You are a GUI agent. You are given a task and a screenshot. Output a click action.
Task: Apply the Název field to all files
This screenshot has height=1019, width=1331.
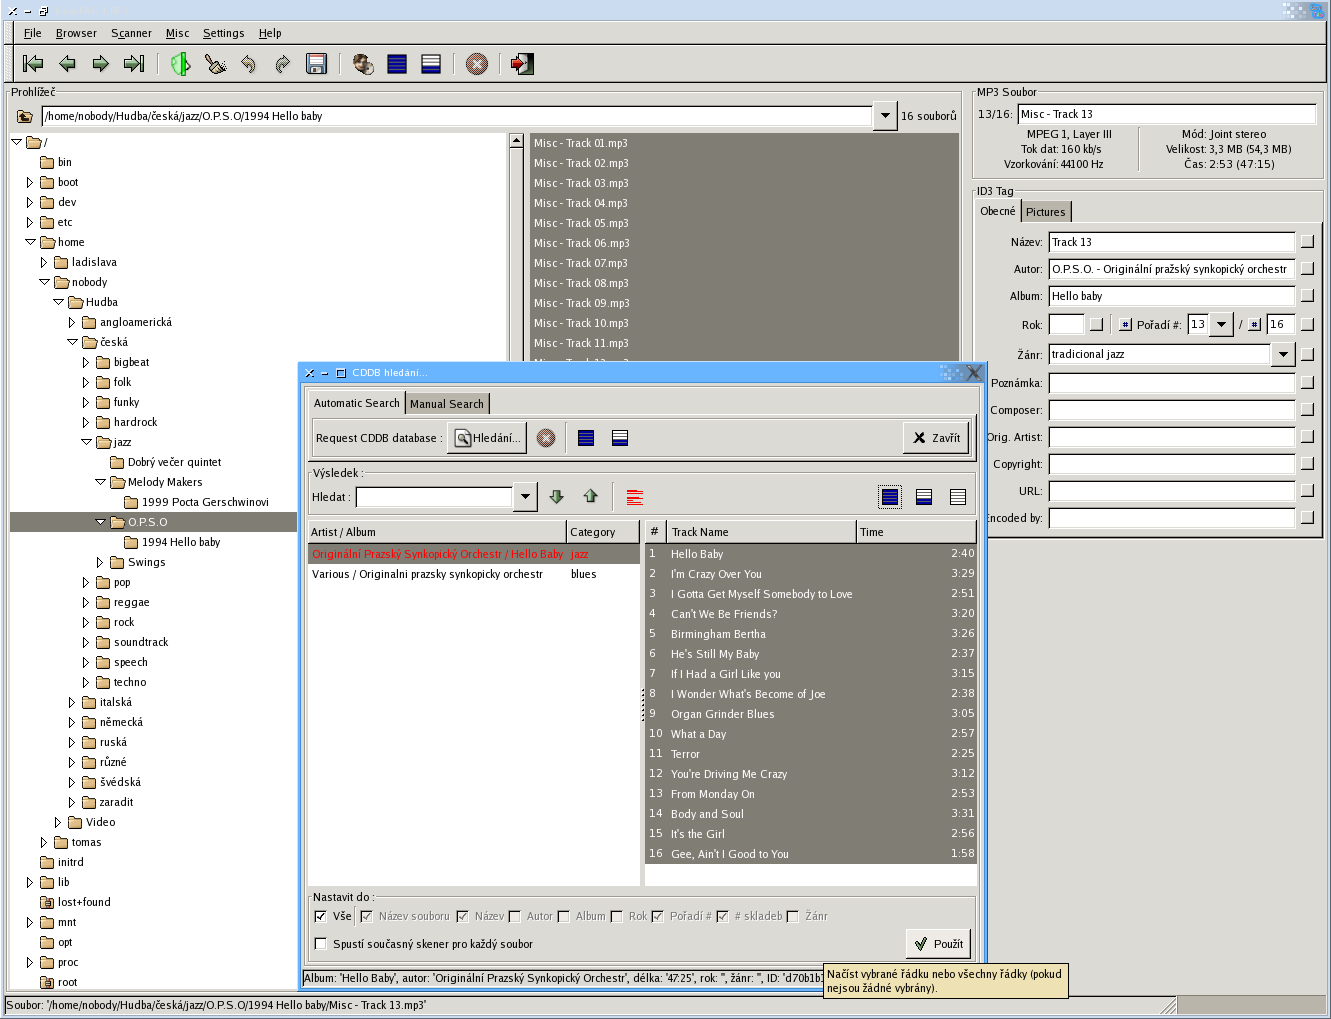click(x=1307, y=242)
